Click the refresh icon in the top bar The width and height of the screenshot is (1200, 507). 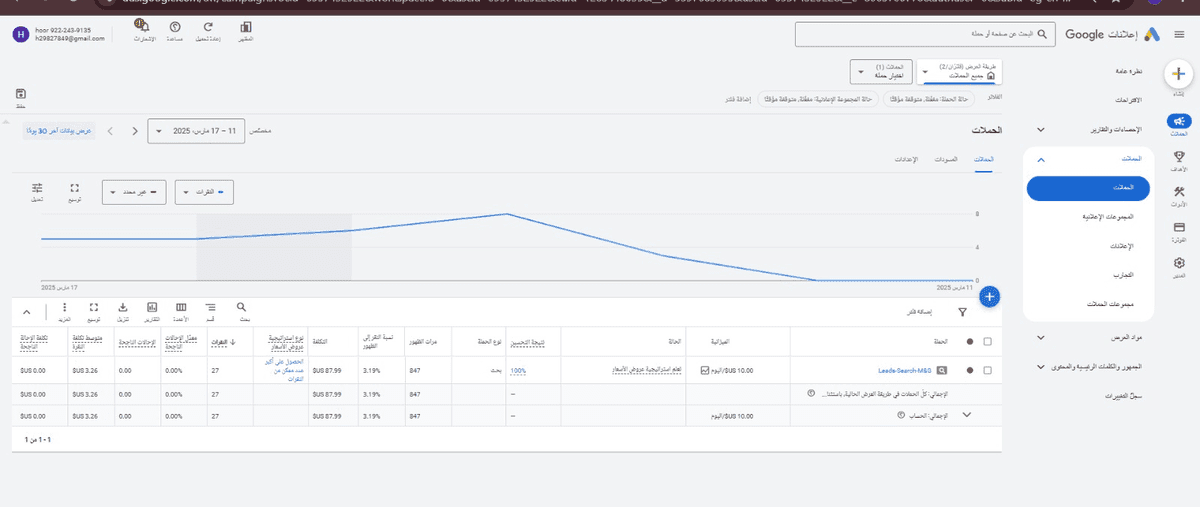pyautogui.click(x=207, y=30)
